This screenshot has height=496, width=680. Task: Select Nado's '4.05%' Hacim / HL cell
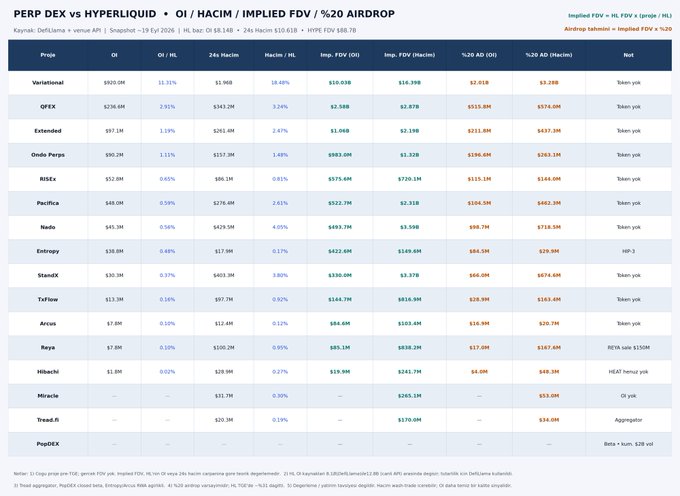pyautogui.click(x=280, y=227)
